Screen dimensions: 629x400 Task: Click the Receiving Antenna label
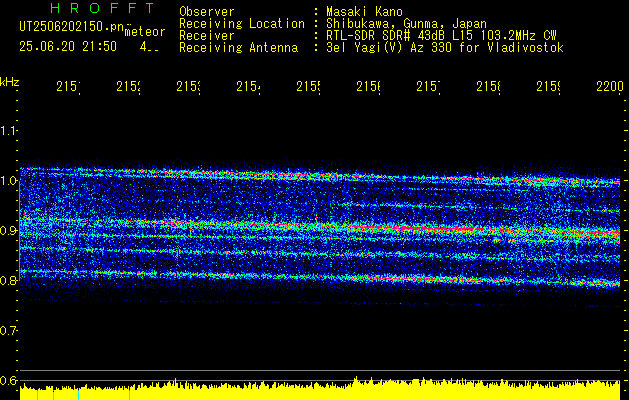click(x=238, y=48)
